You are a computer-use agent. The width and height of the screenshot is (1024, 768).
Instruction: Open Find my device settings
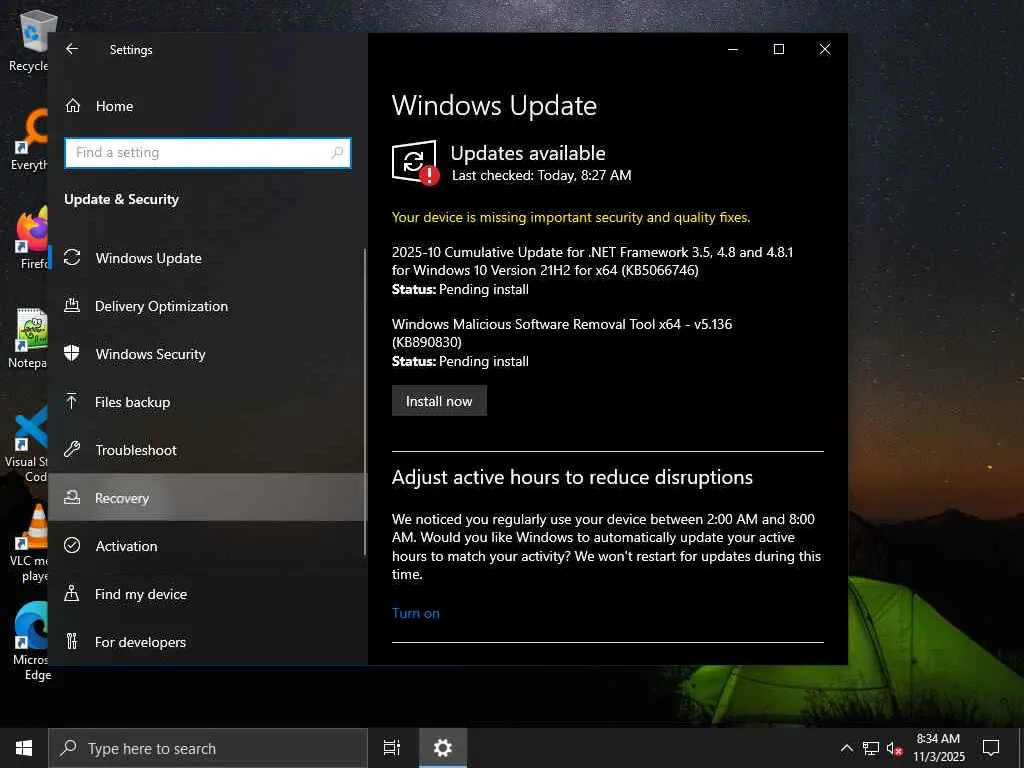point(207,594)
